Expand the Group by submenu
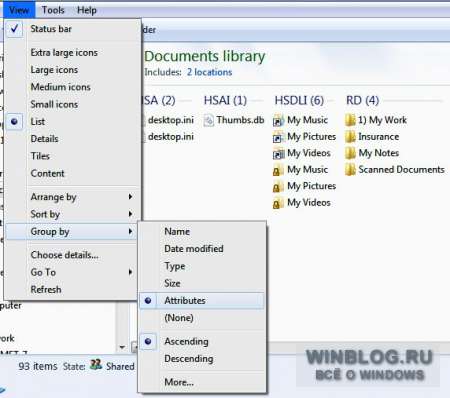Screen dimensions: 450x398 (72, 231)
